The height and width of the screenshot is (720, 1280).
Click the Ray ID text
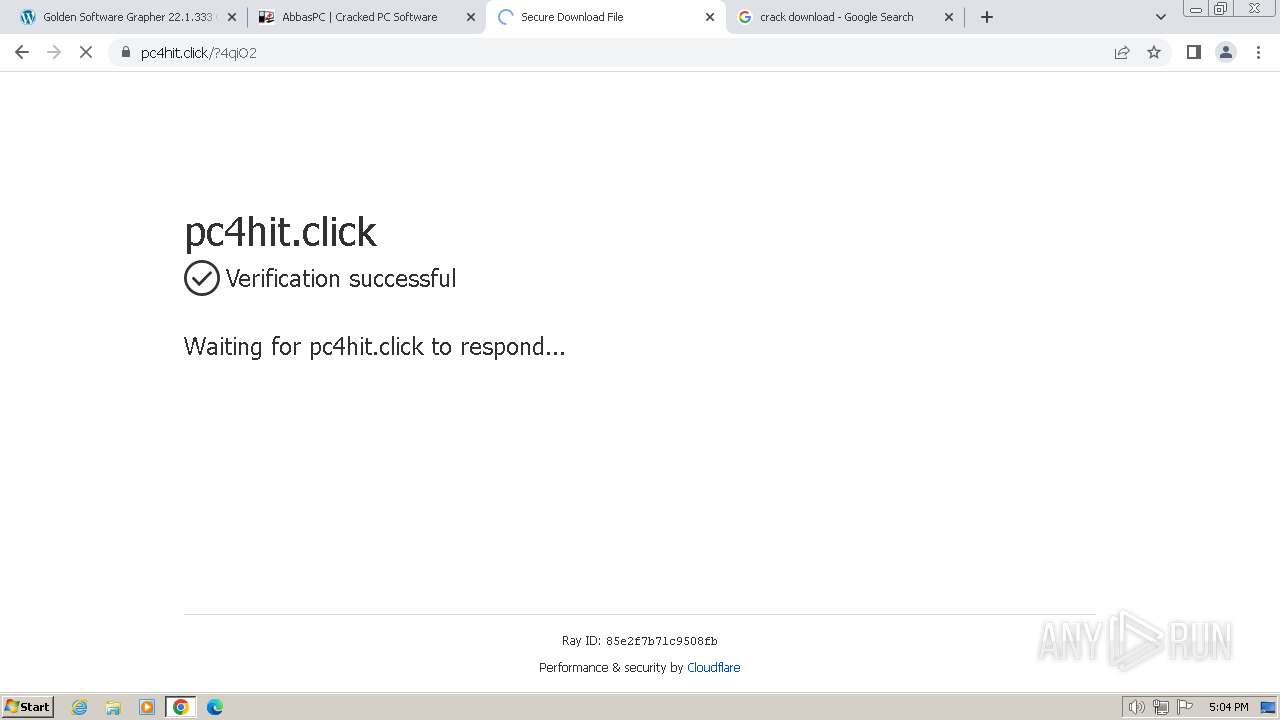pos(639,641)
